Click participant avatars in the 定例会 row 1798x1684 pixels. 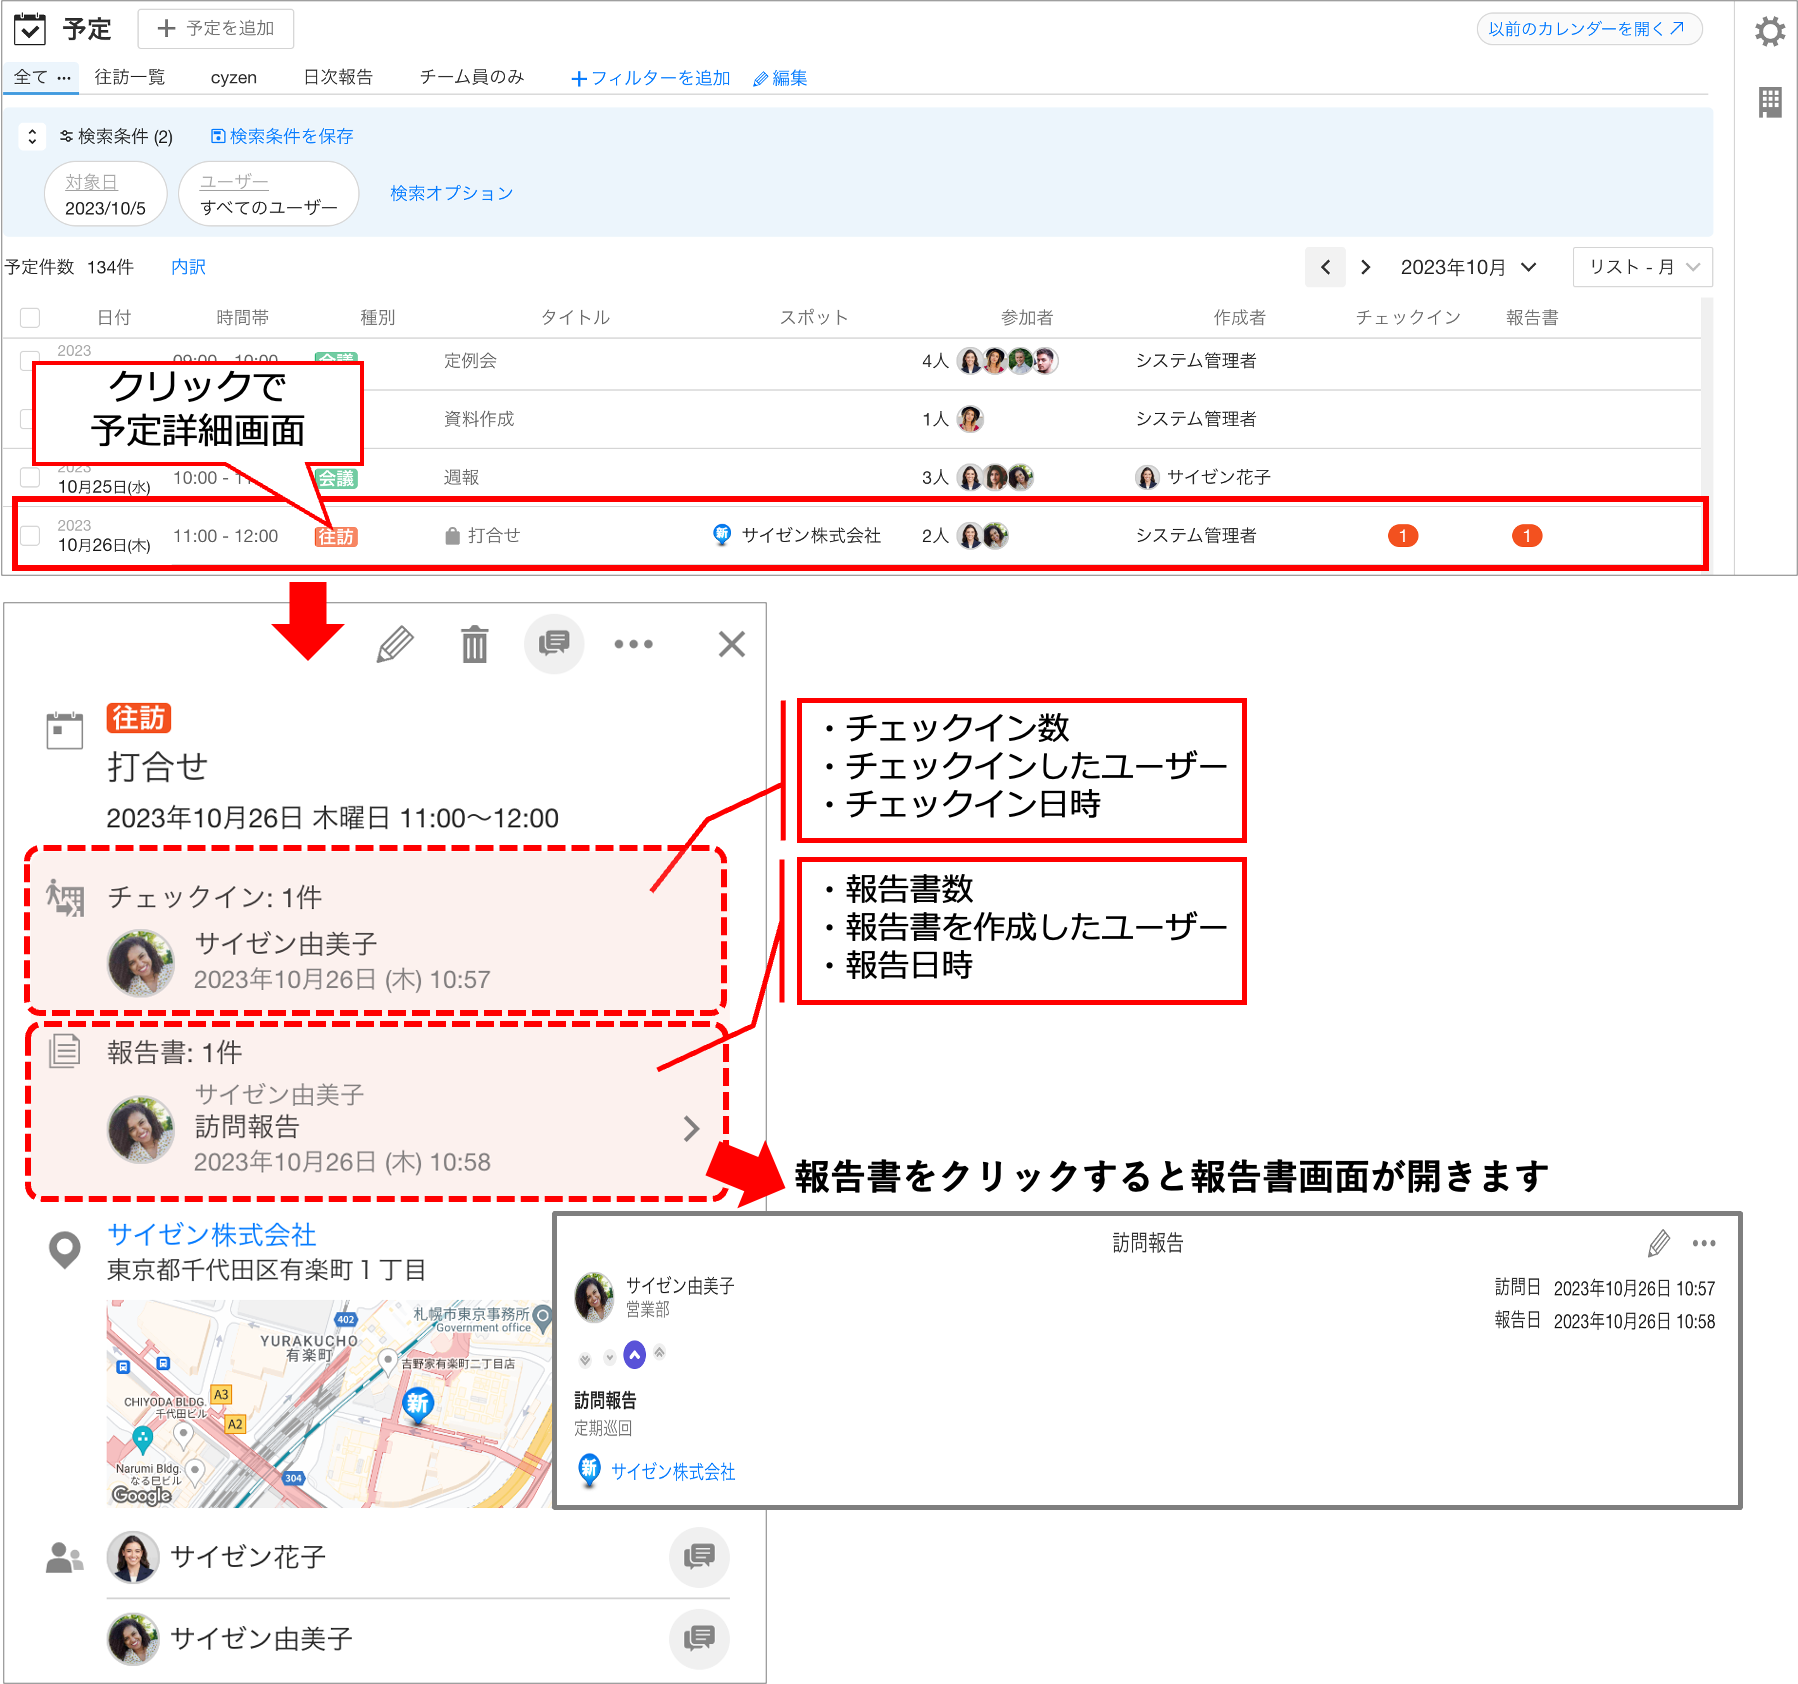coord(1007,360)
